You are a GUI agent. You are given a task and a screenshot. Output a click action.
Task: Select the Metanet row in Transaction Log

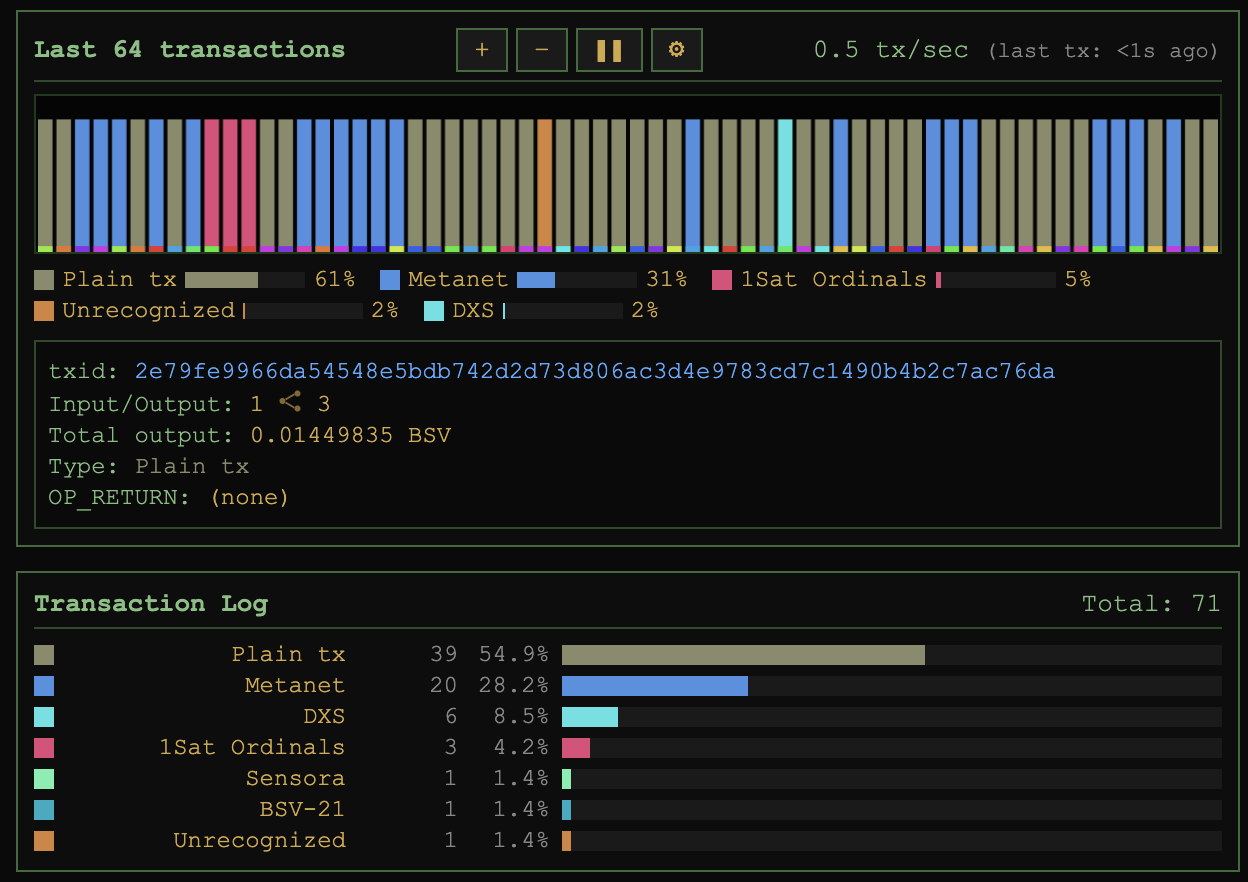click(x=628, y=686)
